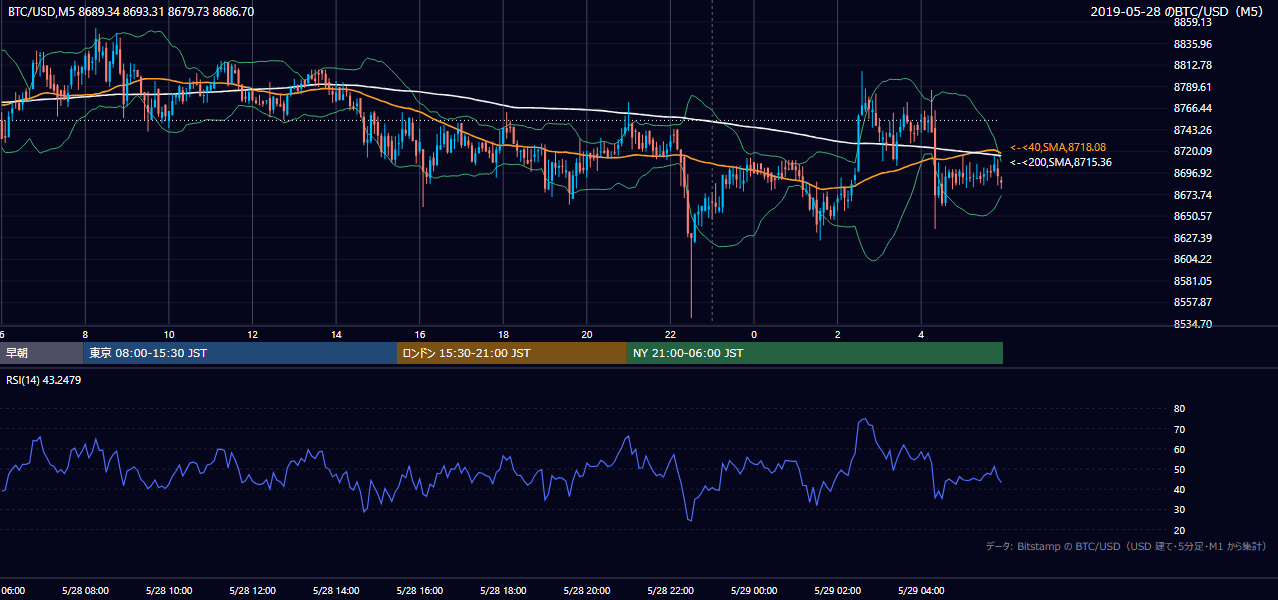The image size is (1278, 600).
Task: Click hour label 14 below price chart
Action: (336, 334)
